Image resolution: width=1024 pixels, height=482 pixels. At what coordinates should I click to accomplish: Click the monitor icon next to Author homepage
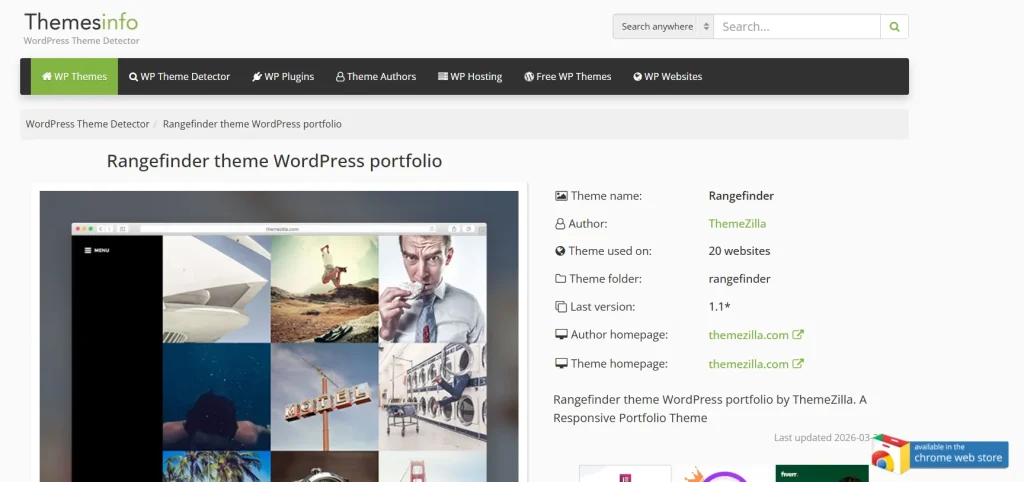pyautogui.click(x=561, y=335)
